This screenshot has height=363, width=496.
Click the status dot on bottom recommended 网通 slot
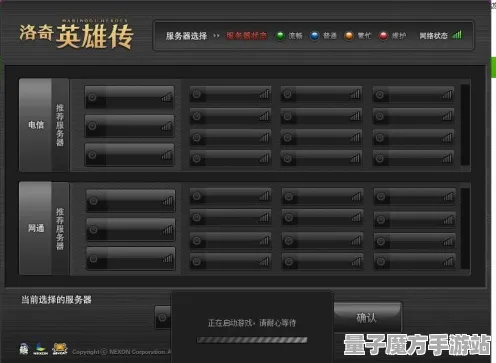[94, 258]
